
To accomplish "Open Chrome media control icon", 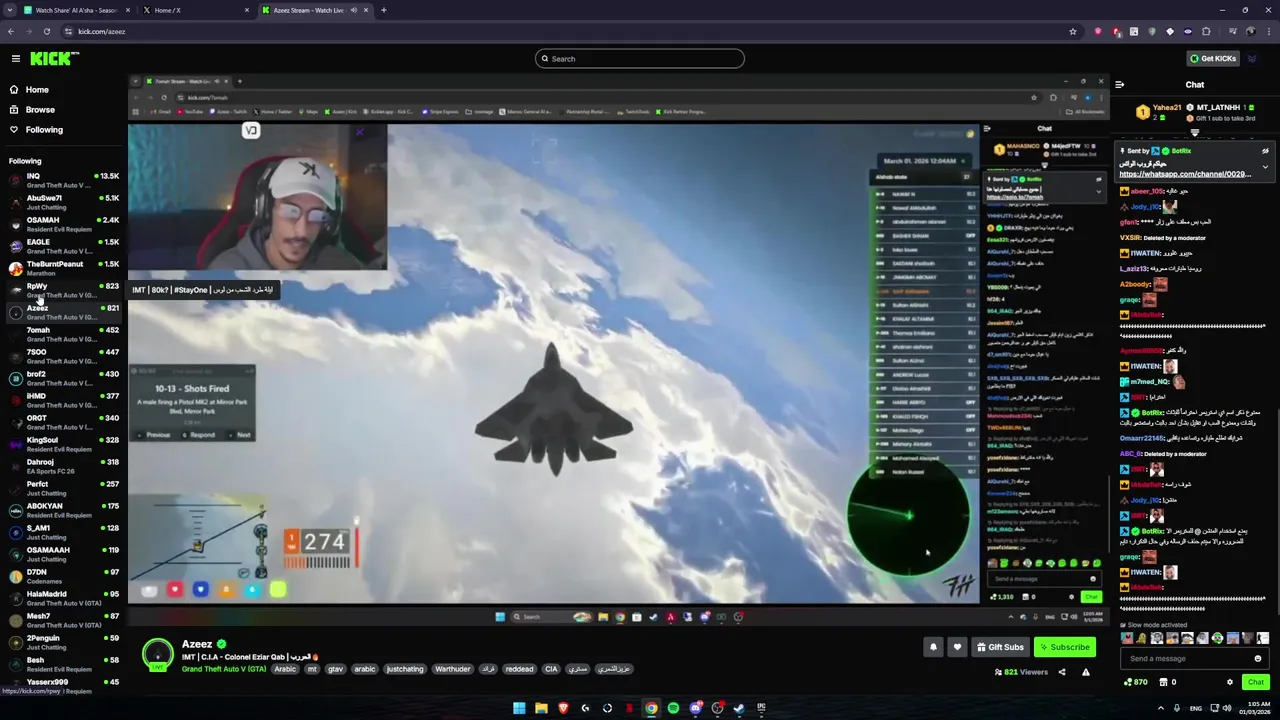I will pyautogui.click(x=1231, y=32).
